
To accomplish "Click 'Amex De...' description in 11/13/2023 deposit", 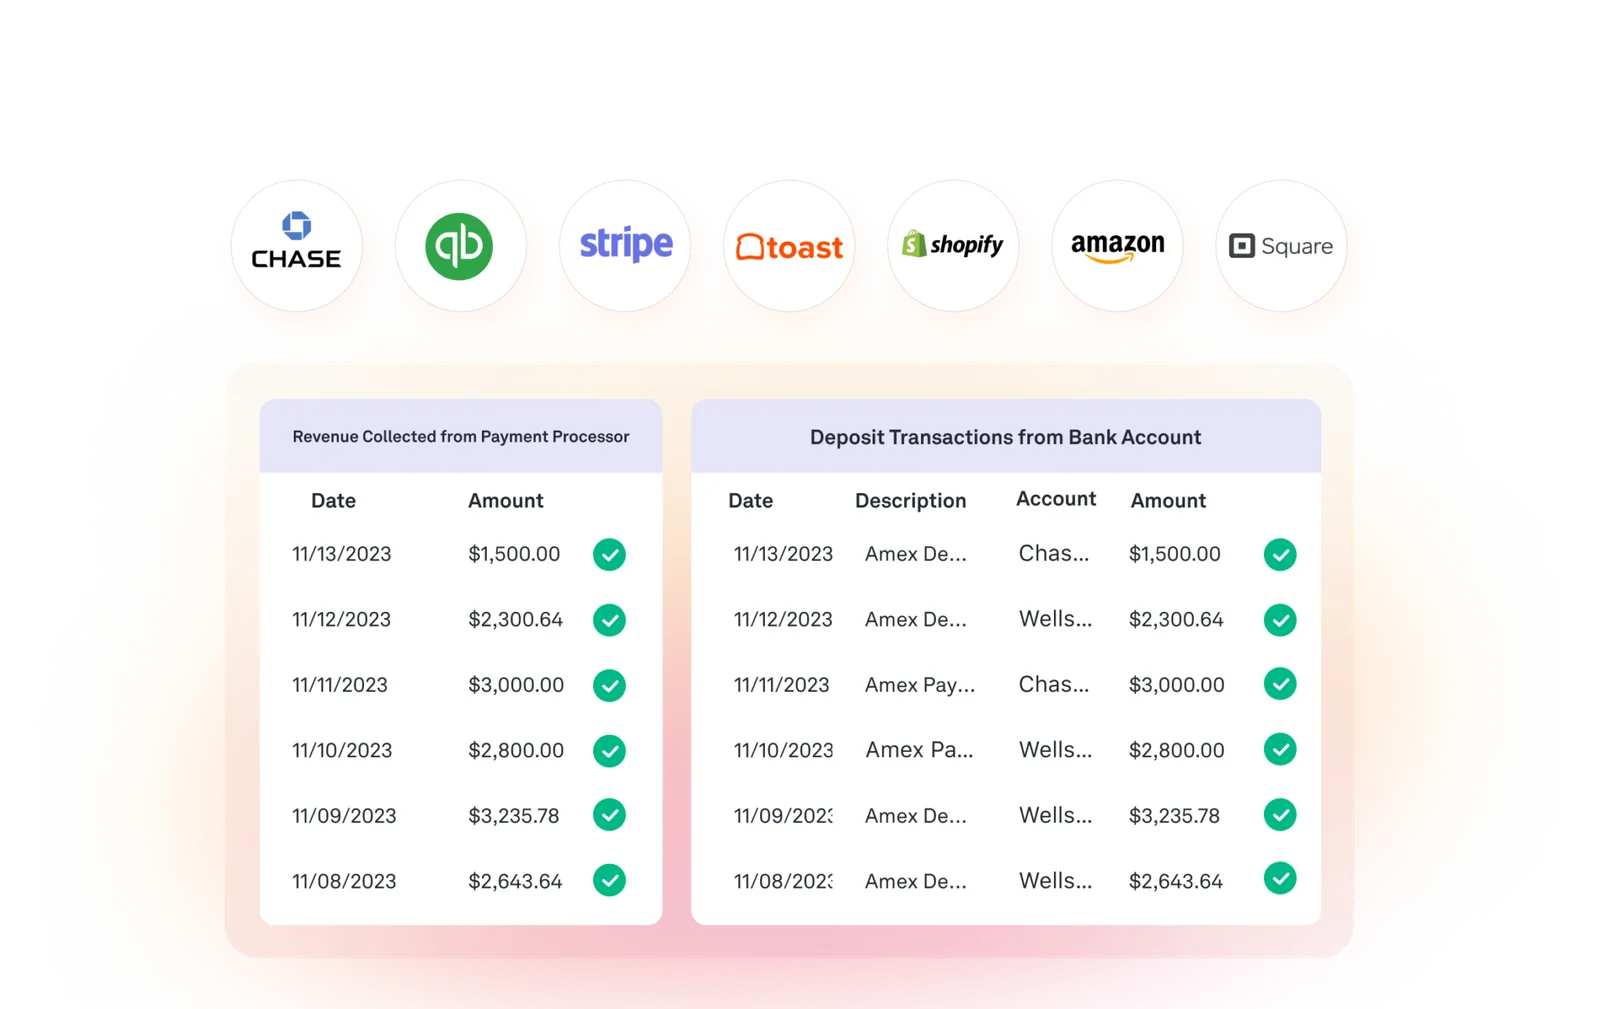I will click(915, 554).
